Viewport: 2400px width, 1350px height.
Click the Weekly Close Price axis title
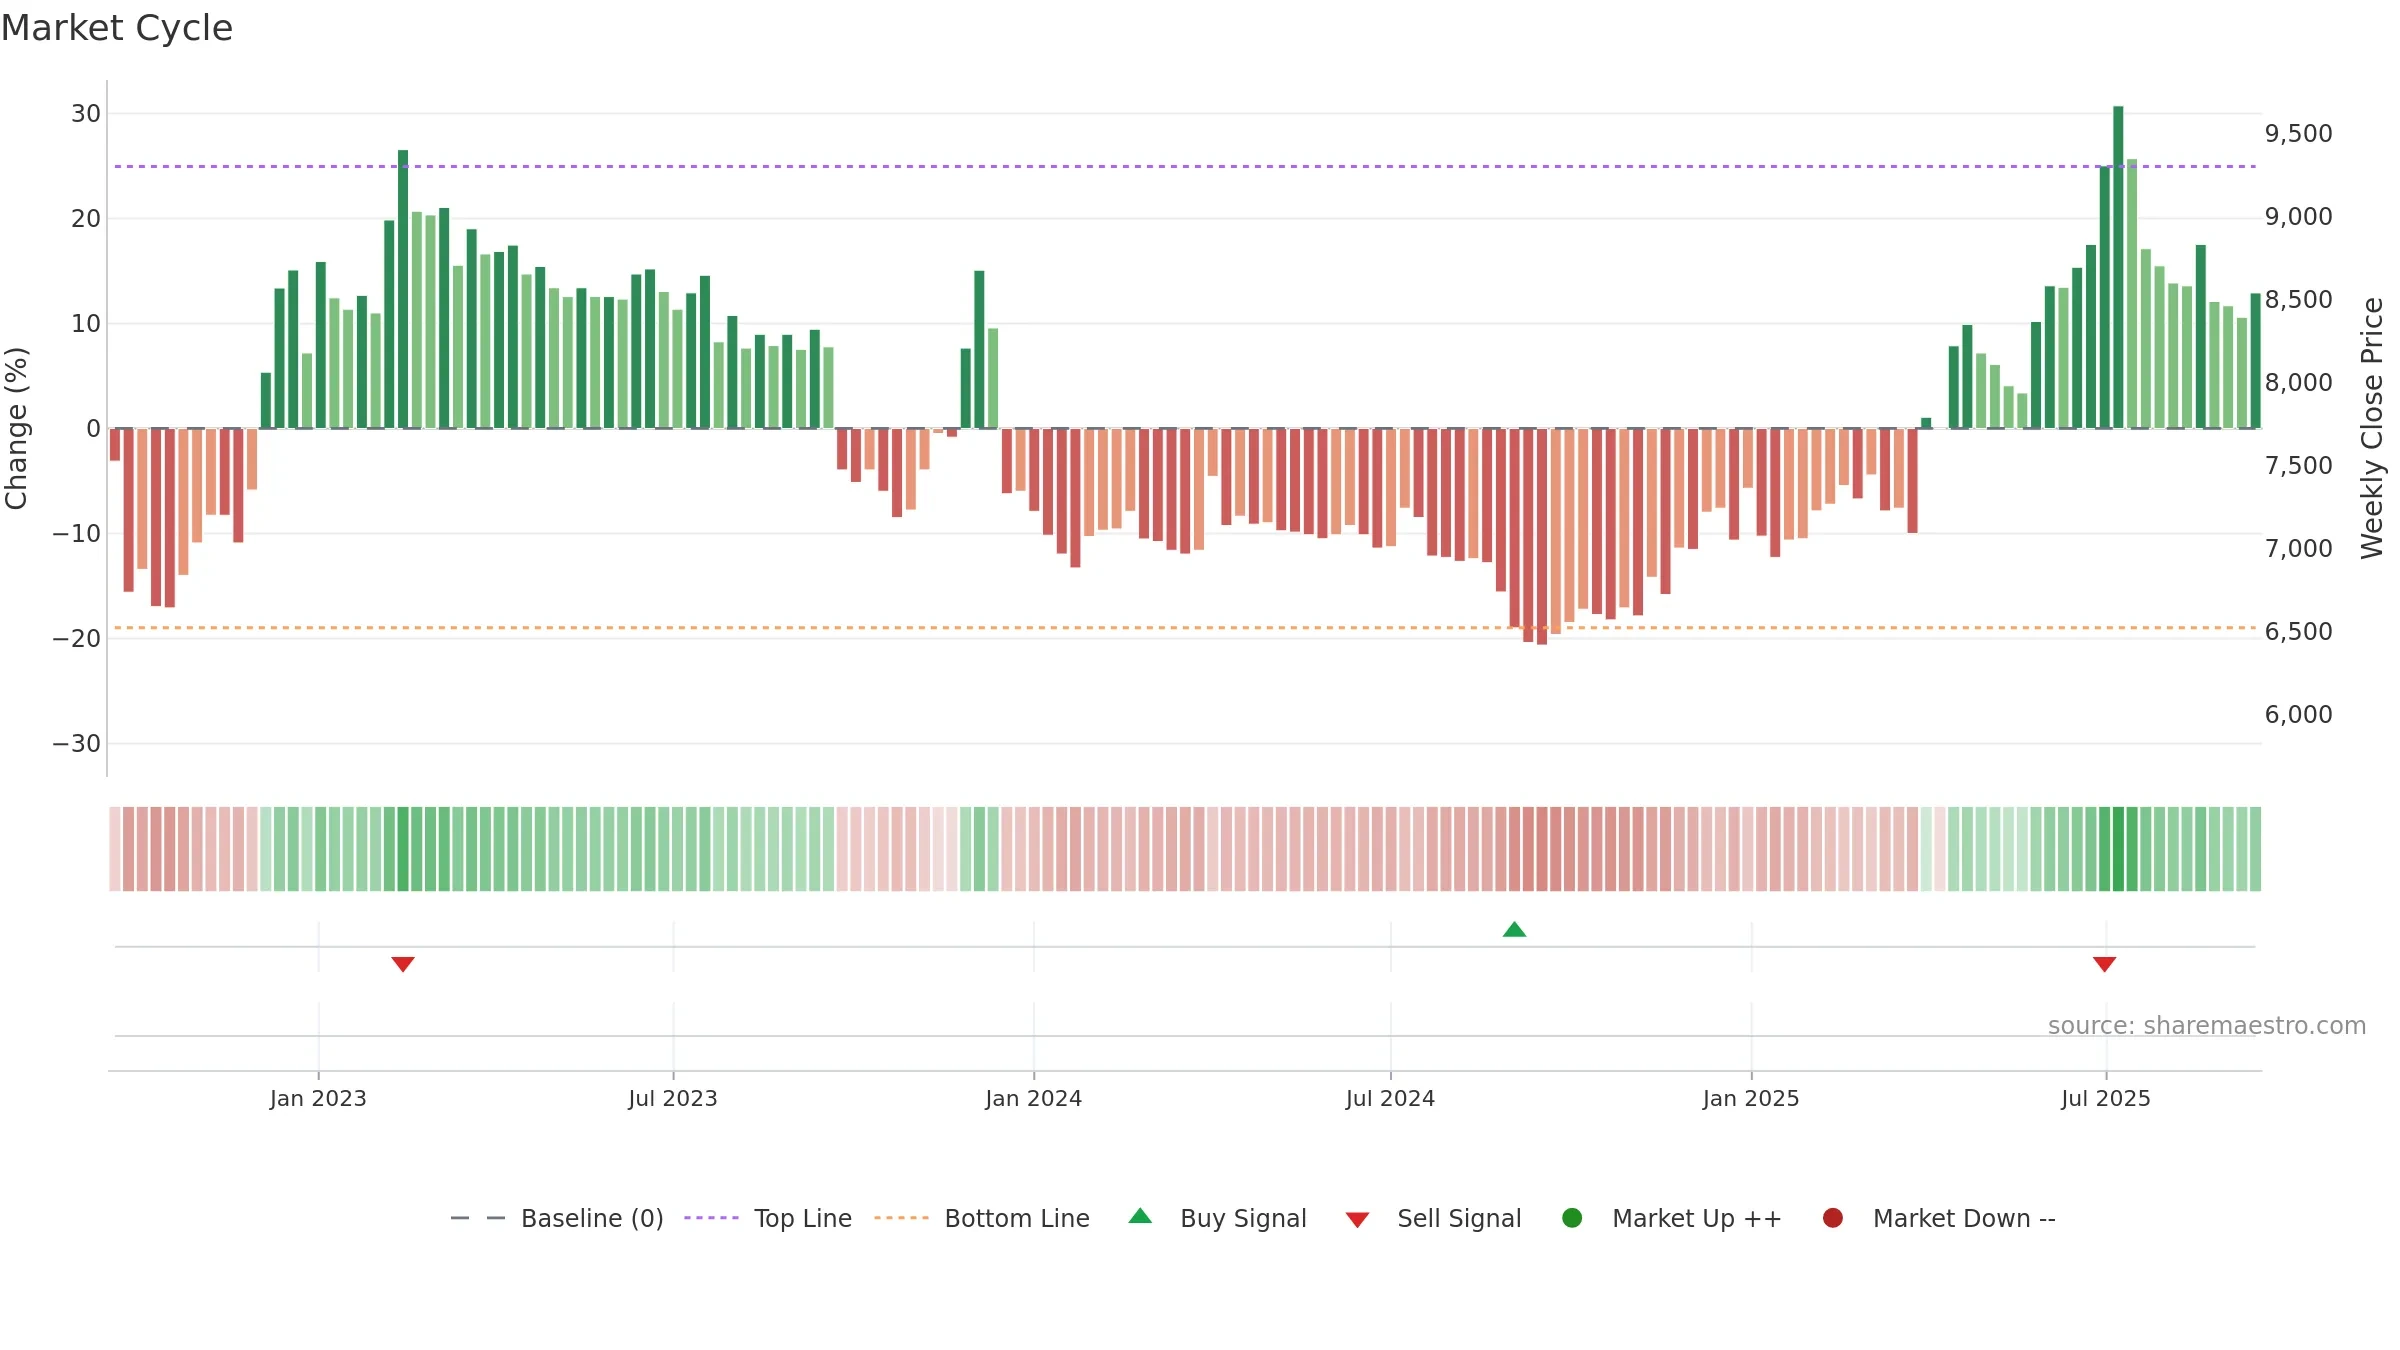click(x=2372, y=428)
